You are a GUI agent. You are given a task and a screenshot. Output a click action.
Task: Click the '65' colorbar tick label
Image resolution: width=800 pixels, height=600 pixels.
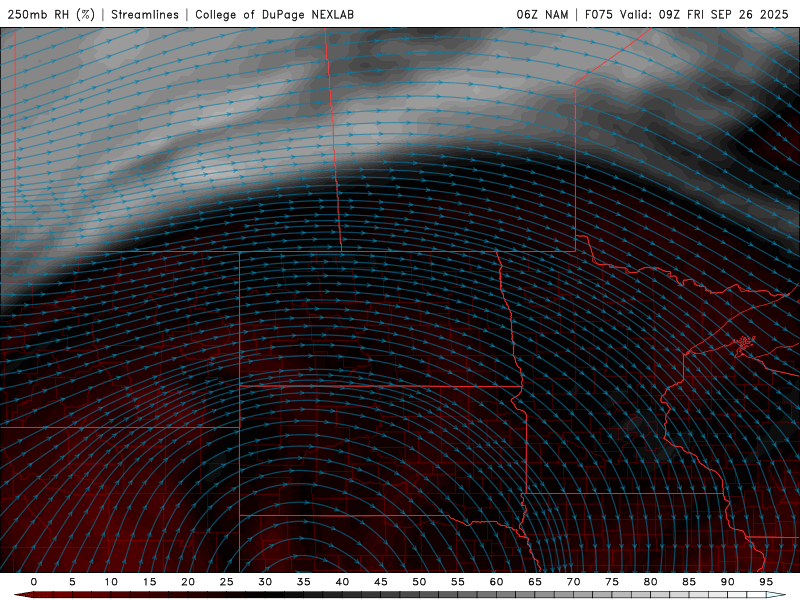(535, 582)
